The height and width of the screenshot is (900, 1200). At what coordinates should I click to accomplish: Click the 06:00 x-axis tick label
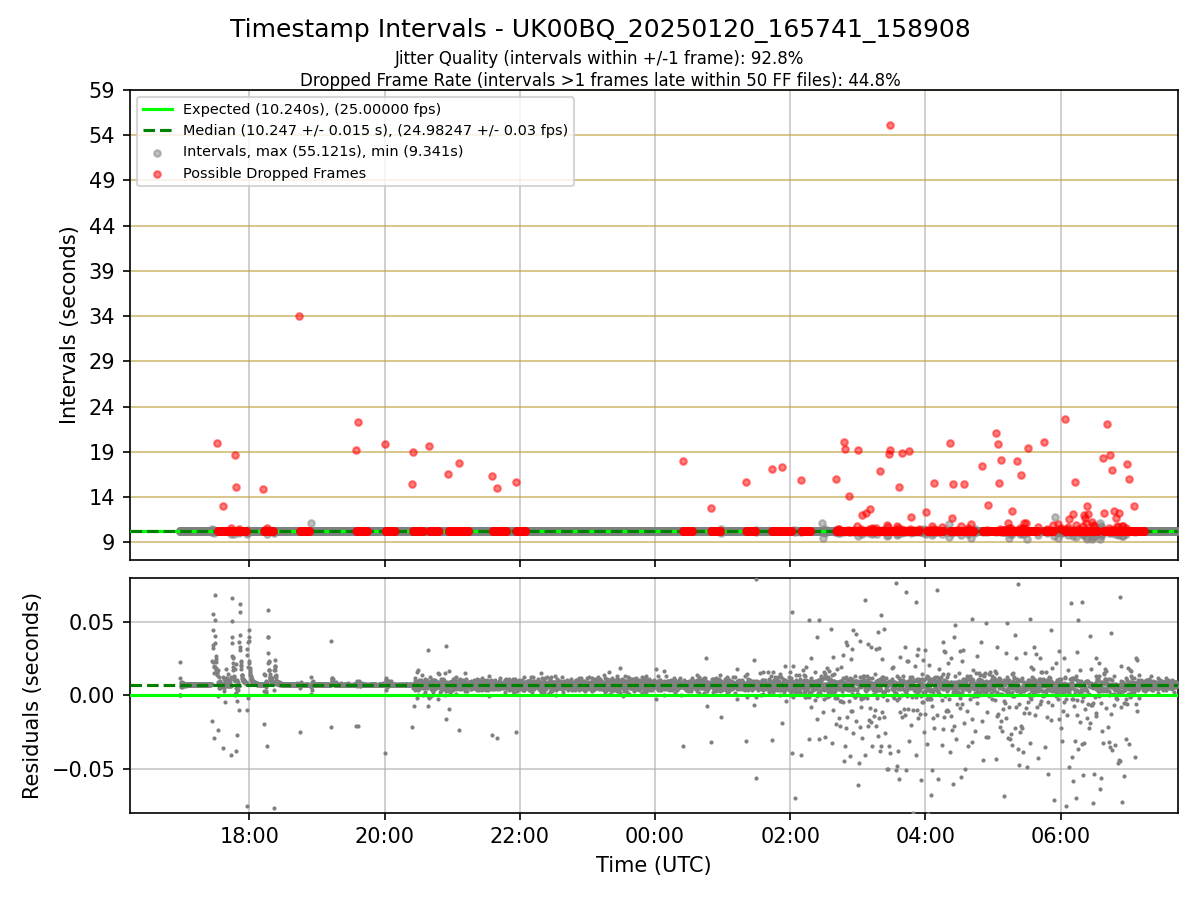click(x=1060, y=835)
